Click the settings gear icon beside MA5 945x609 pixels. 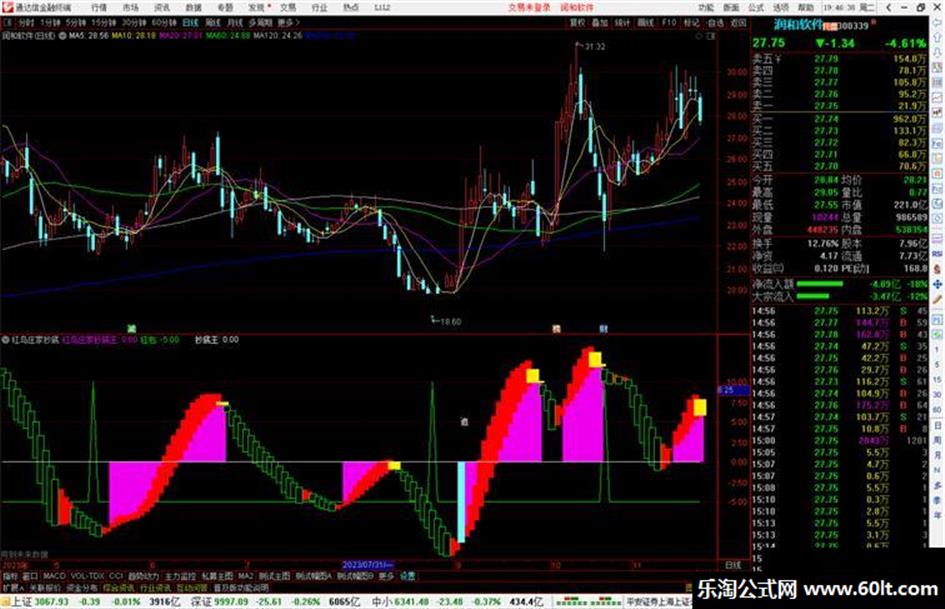tap(63, 36)
